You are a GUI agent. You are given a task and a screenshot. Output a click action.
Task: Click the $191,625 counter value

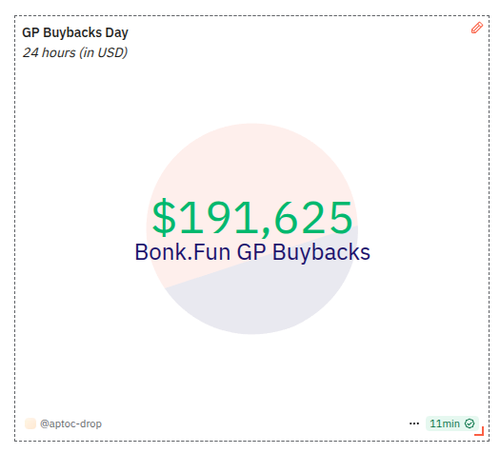point(252,218)
